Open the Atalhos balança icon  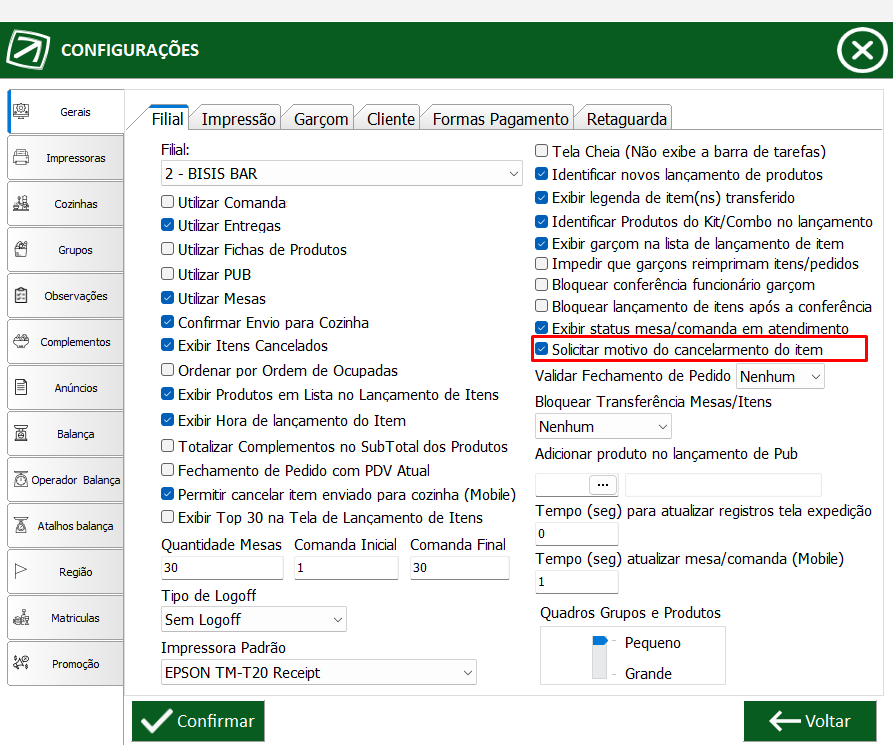click(x=21, y=525)
